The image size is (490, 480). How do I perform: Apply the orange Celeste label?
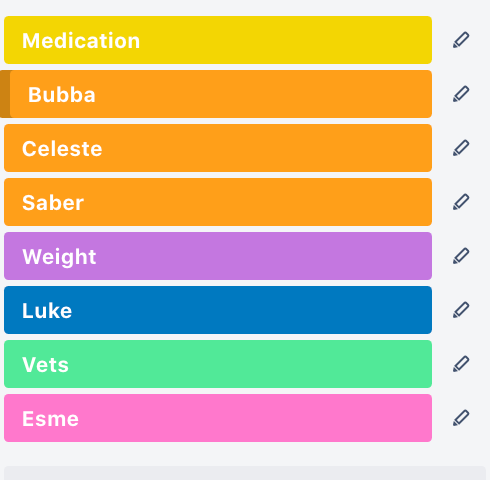tap(218, 148)
